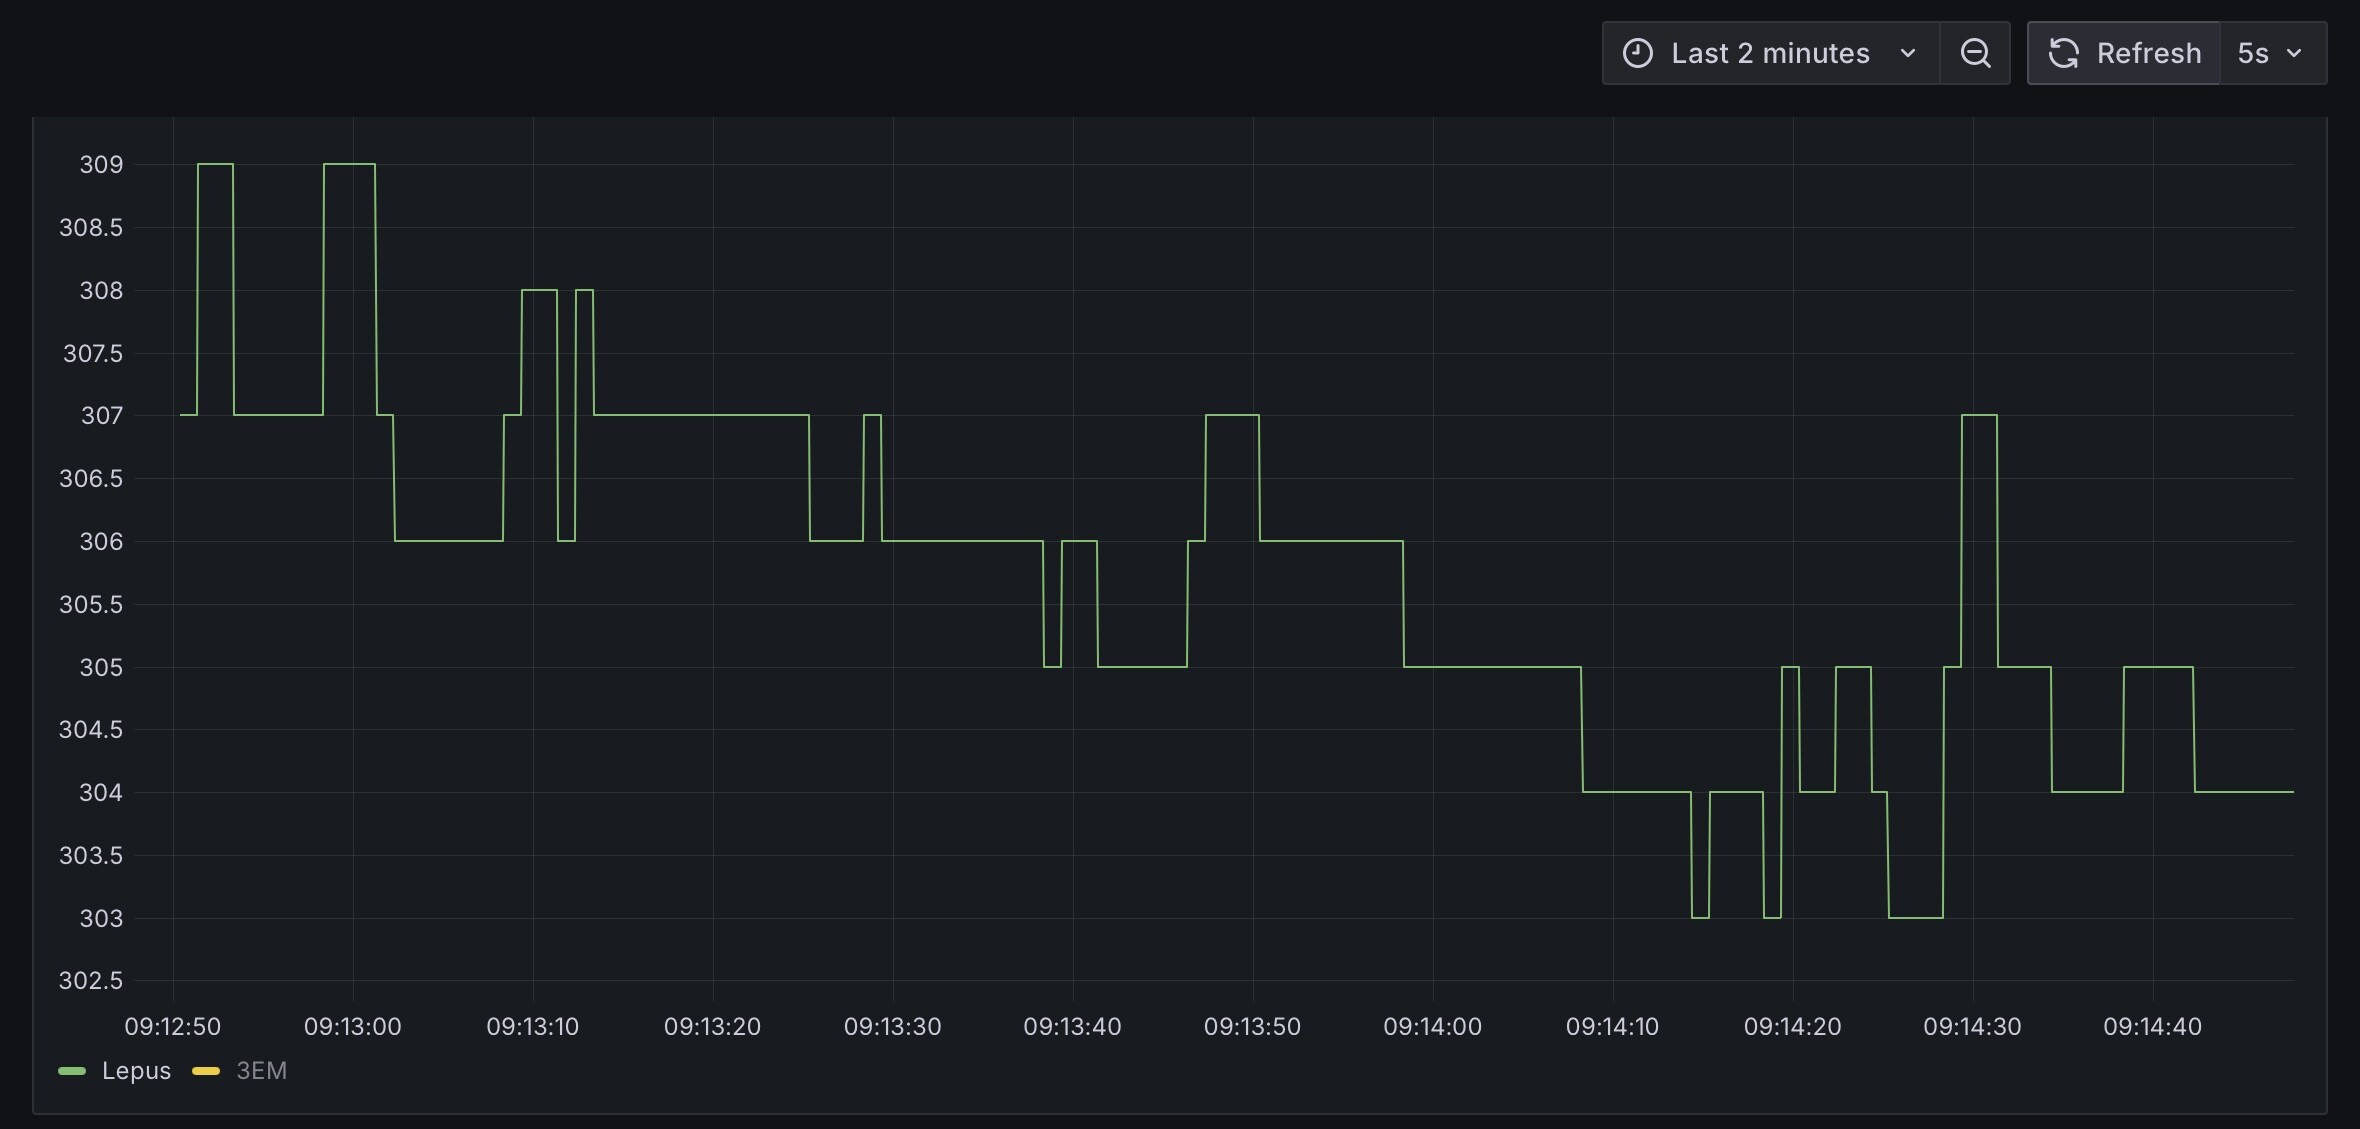Click the 304.5 y-axis label
Viewport: 2360px width, 1129px height.
(91, 729)
